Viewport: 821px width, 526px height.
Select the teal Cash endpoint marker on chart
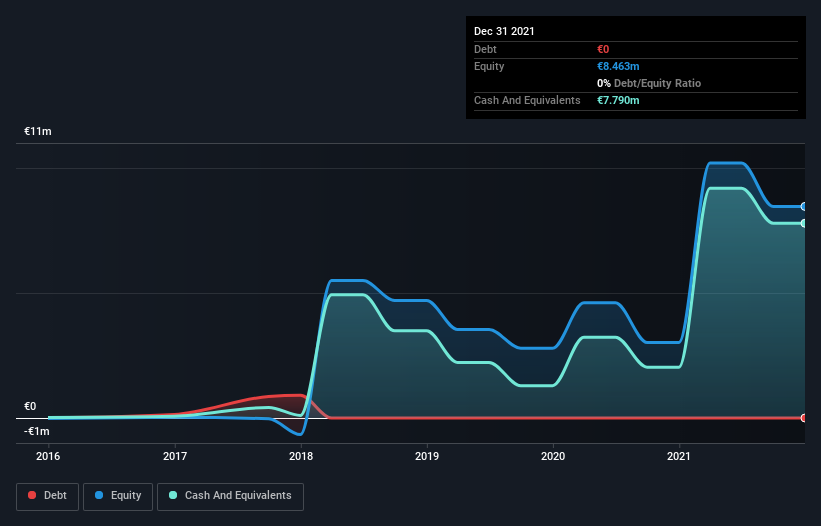tap(804, 223)
